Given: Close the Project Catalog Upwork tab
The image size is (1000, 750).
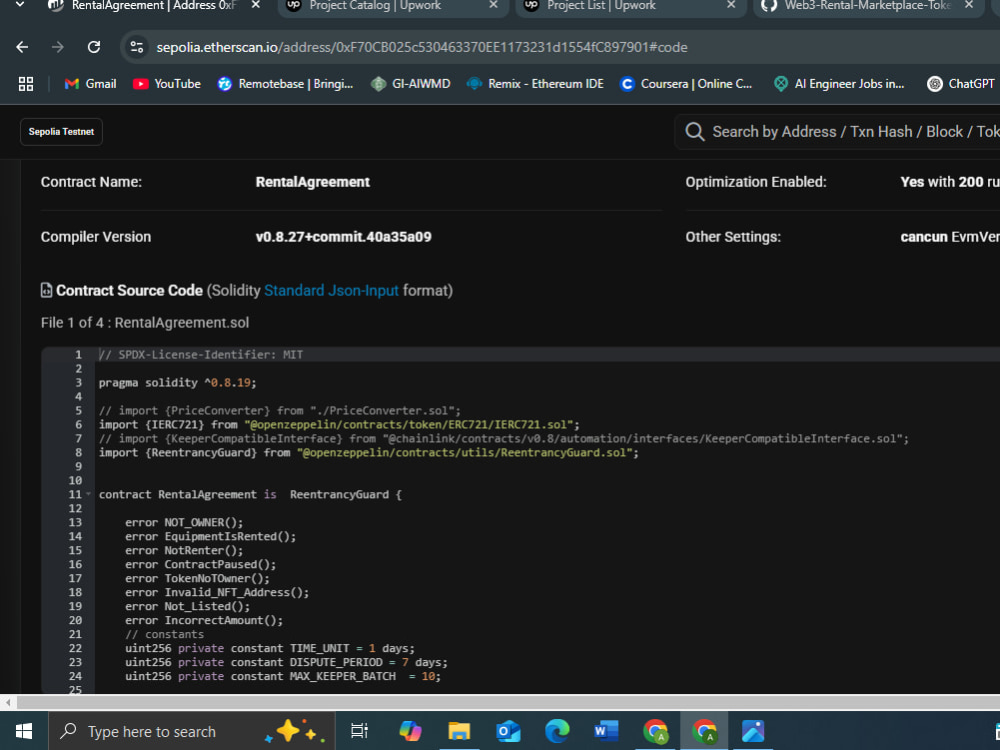Looking at the screenshot, I should [x=493, y=5].
